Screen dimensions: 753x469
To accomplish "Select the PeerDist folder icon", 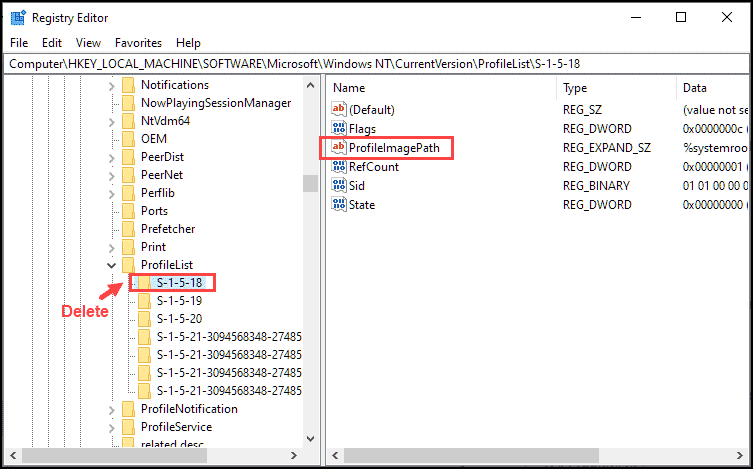I will 128,157.
